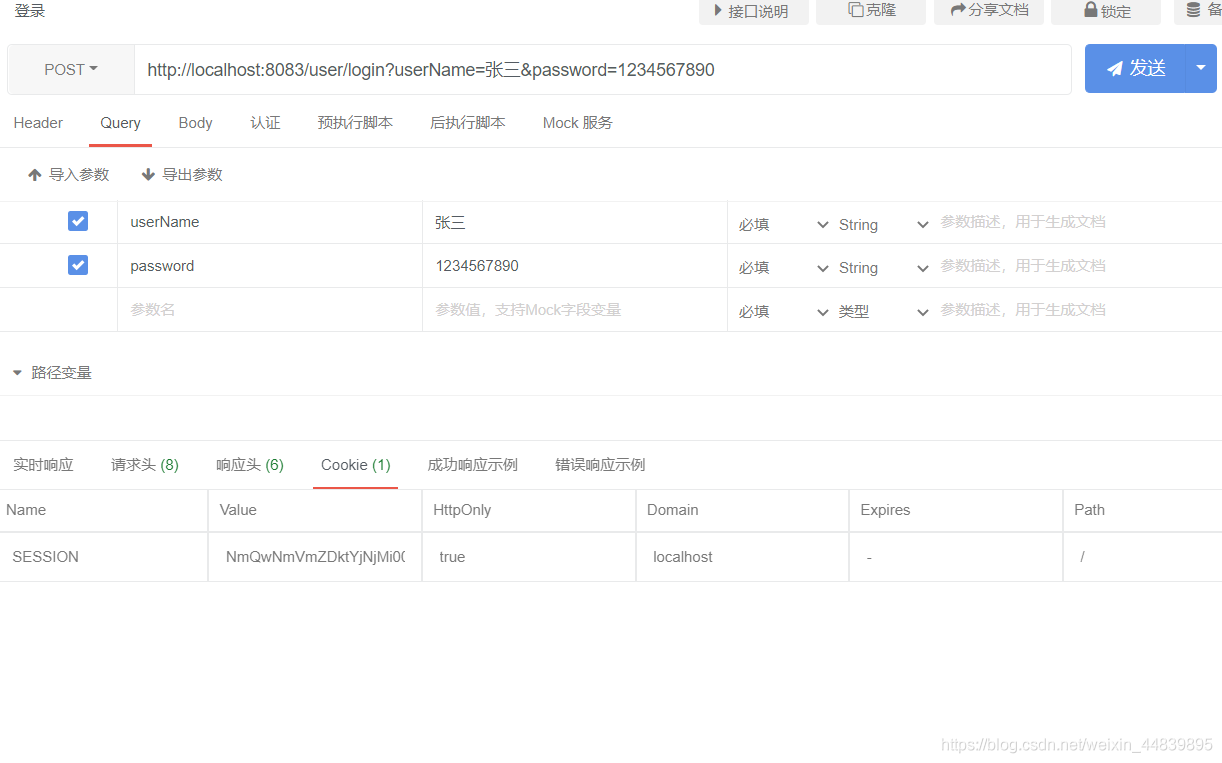Viewport: 1222px width, 763px height.
Task: Click the empty 参数值 Mock field
Action: coord(575,310)
